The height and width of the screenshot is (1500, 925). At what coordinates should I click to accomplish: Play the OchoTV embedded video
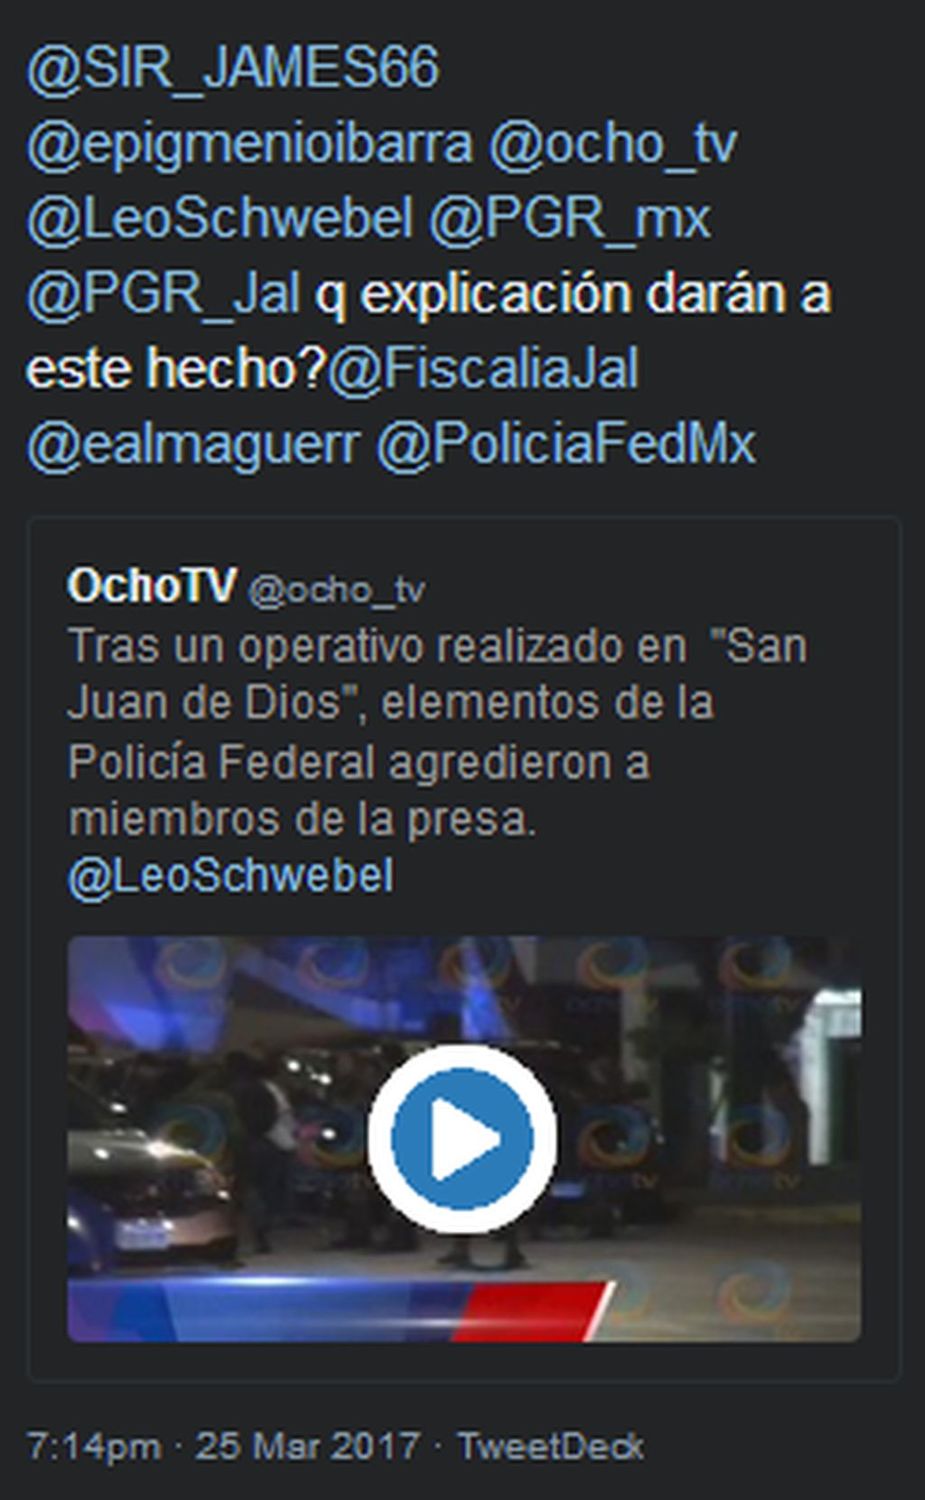point(462,1138)
